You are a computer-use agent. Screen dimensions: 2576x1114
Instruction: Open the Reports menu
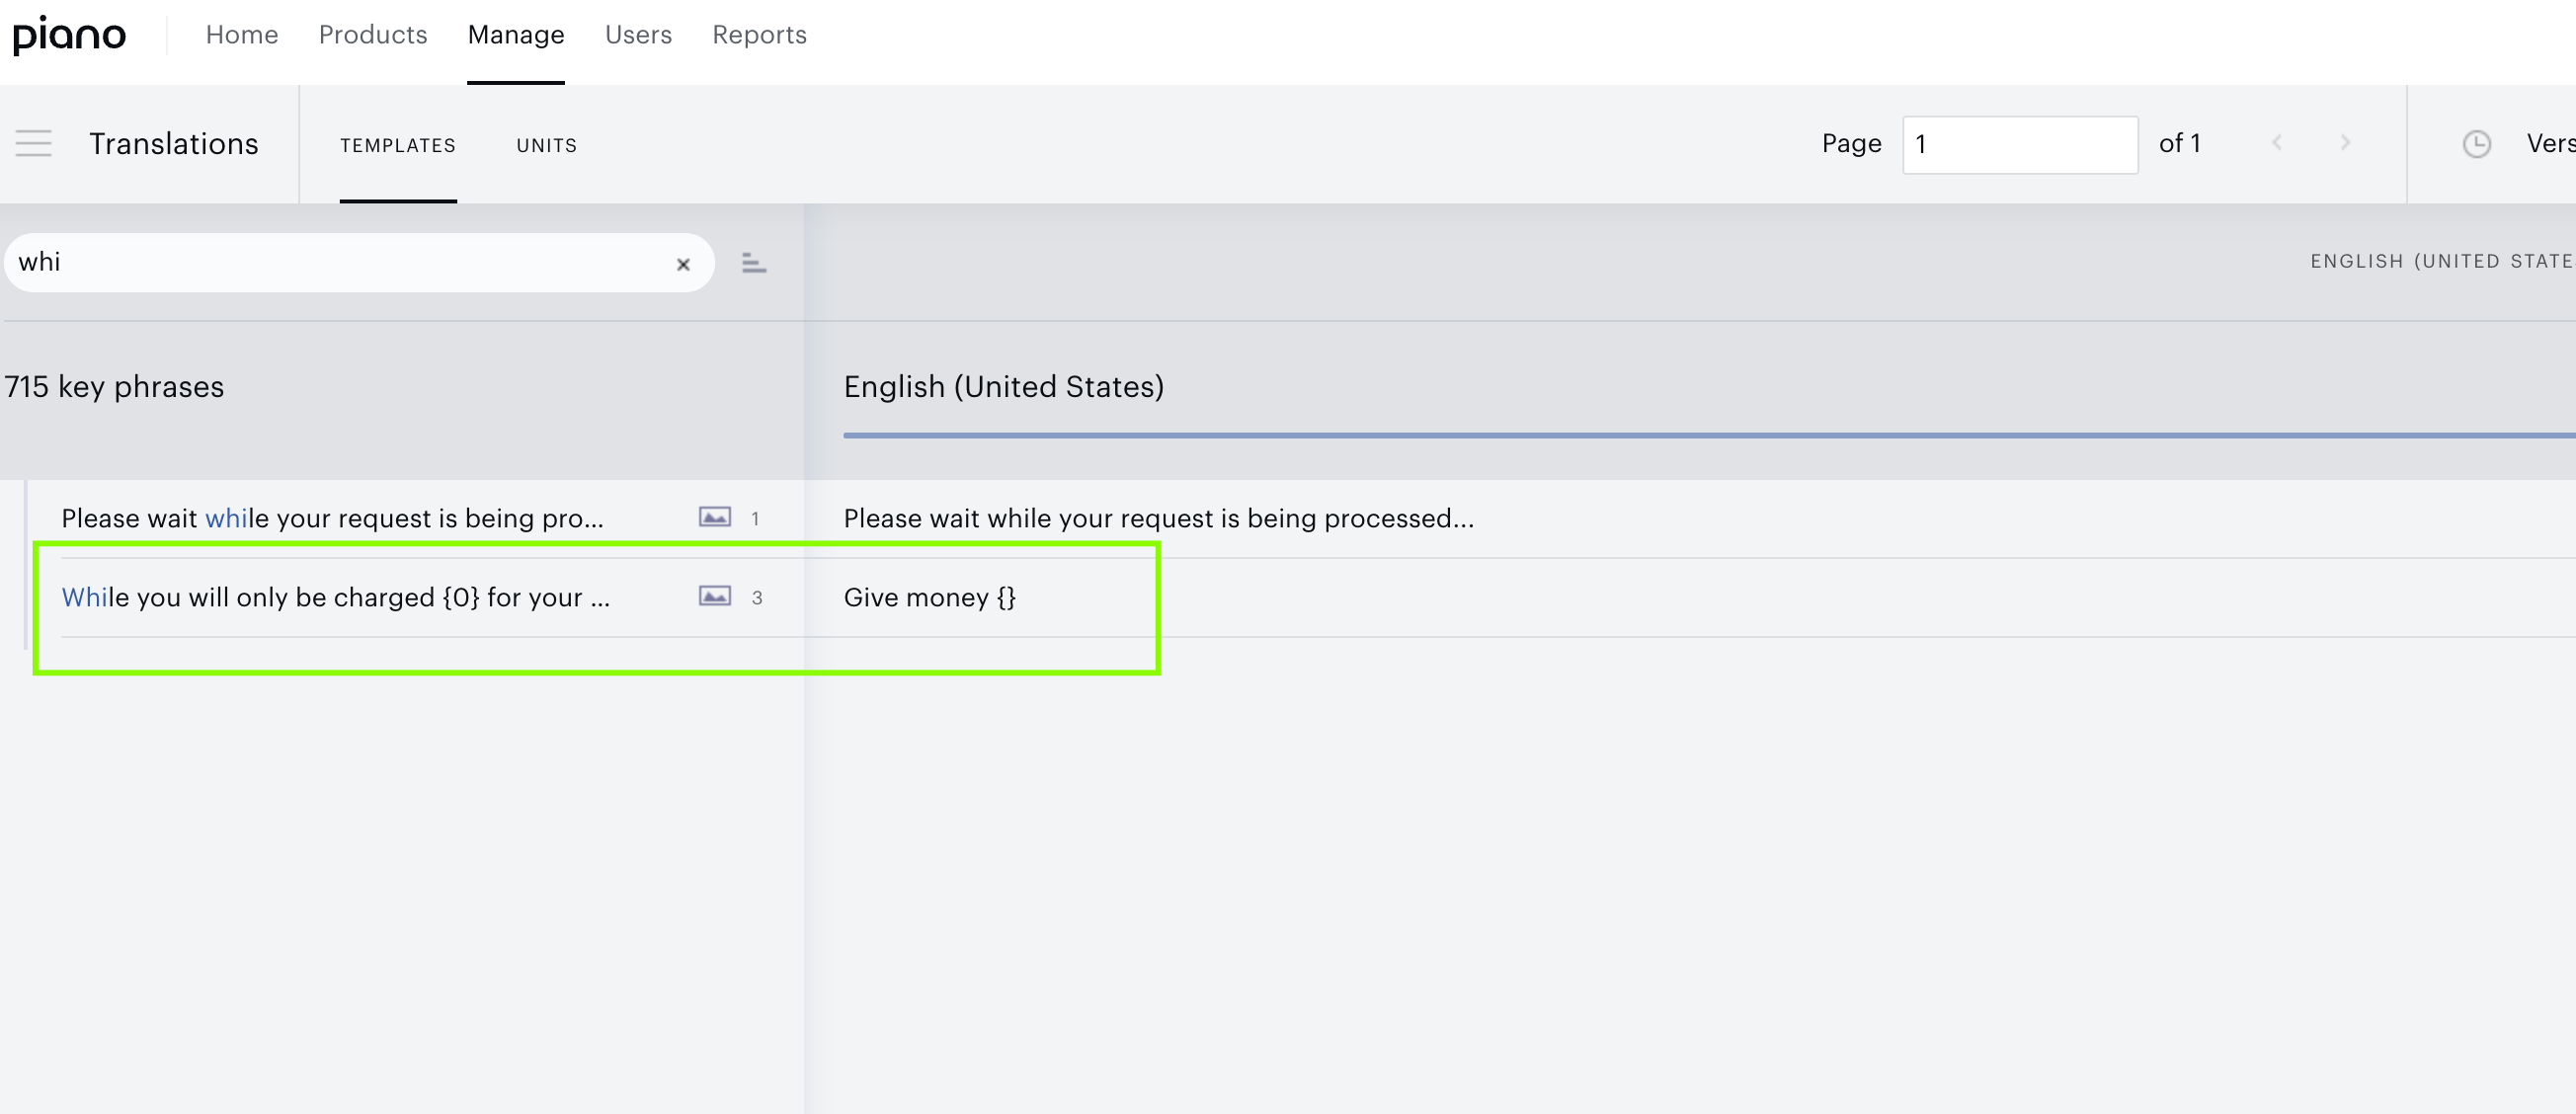coord(759,35)
